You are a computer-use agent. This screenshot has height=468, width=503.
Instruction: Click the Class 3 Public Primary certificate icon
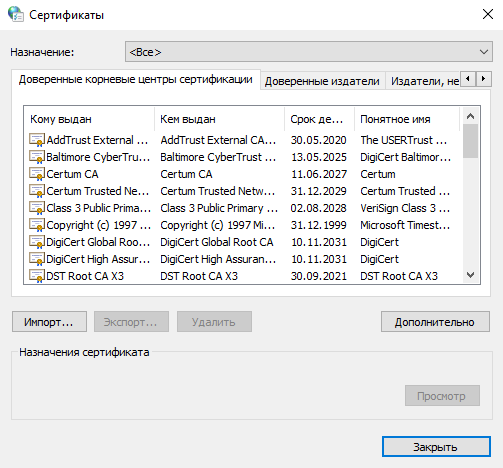pyautogui.click(x=37, y=208)
